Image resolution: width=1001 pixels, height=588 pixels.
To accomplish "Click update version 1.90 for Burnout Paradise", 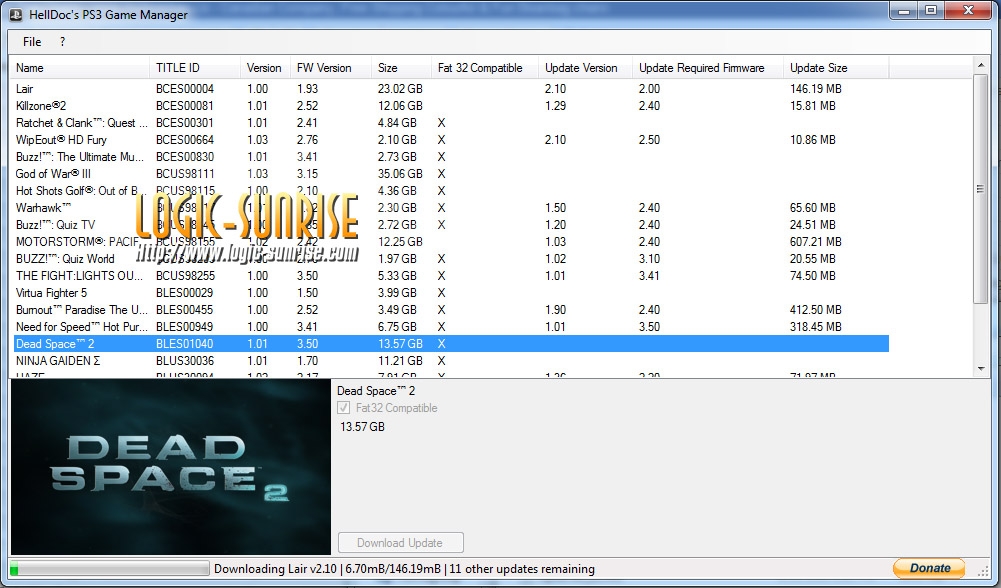I will pos(555,310).
